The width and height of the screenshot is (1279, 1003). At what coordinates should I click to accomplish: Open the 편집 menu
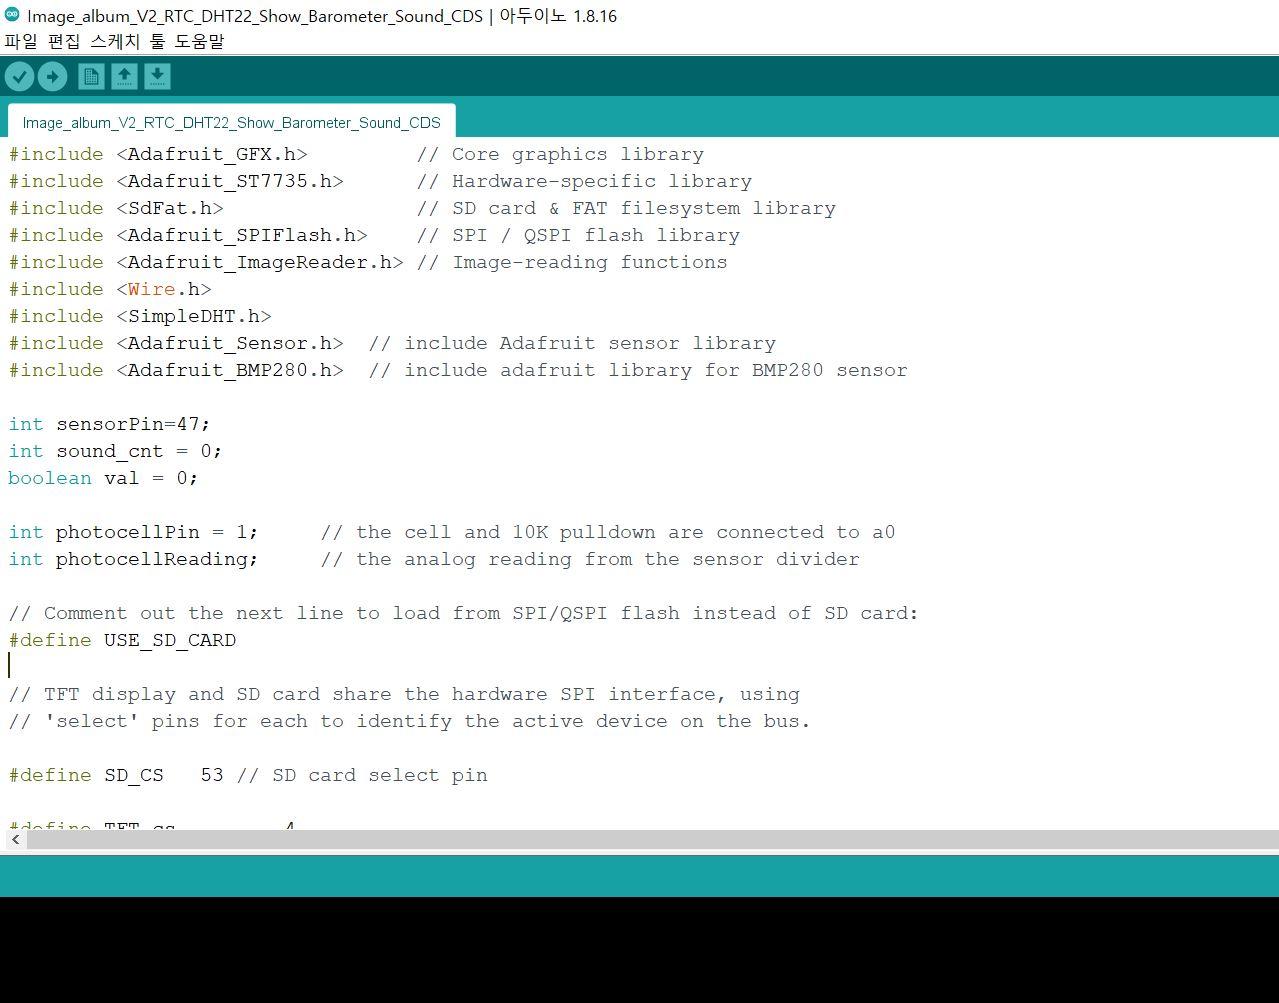63,41
